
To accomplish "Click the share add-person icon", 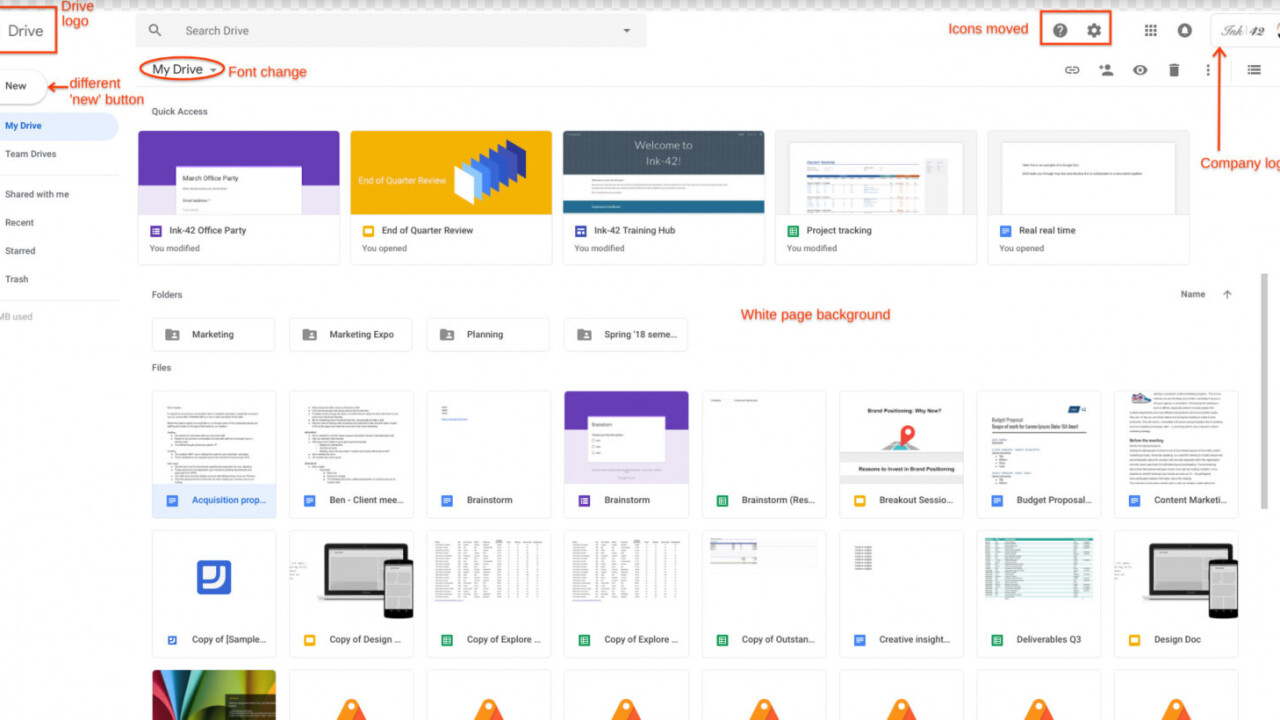I will click(1106, 70).
